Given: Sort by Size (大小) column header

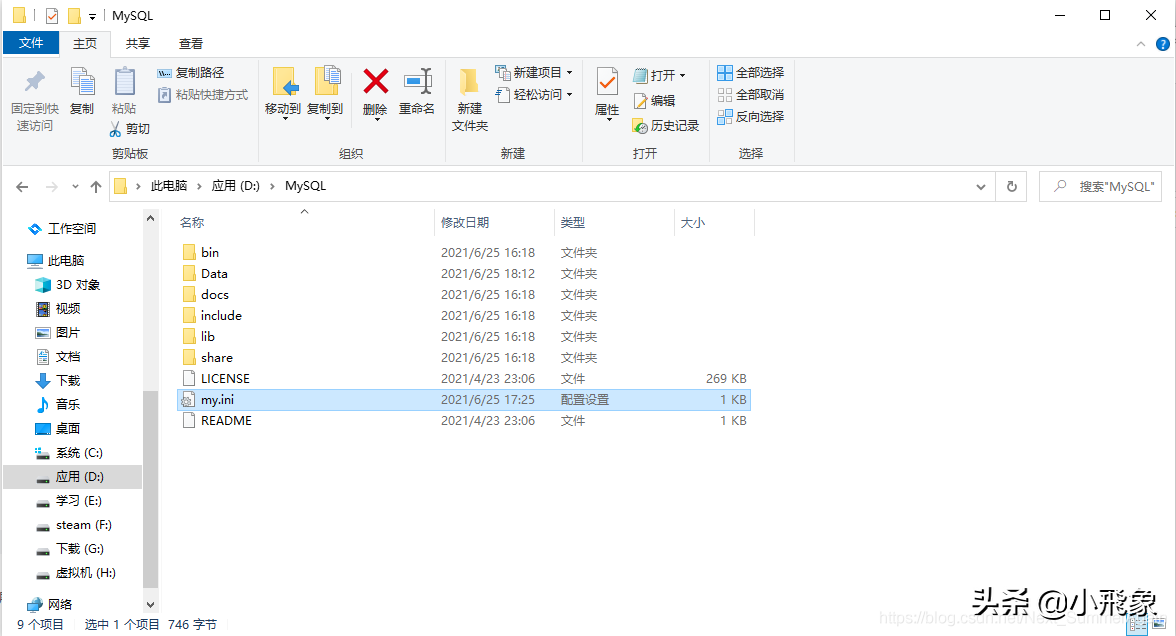Looking at the screenshot, I should [x=692, y=223].
